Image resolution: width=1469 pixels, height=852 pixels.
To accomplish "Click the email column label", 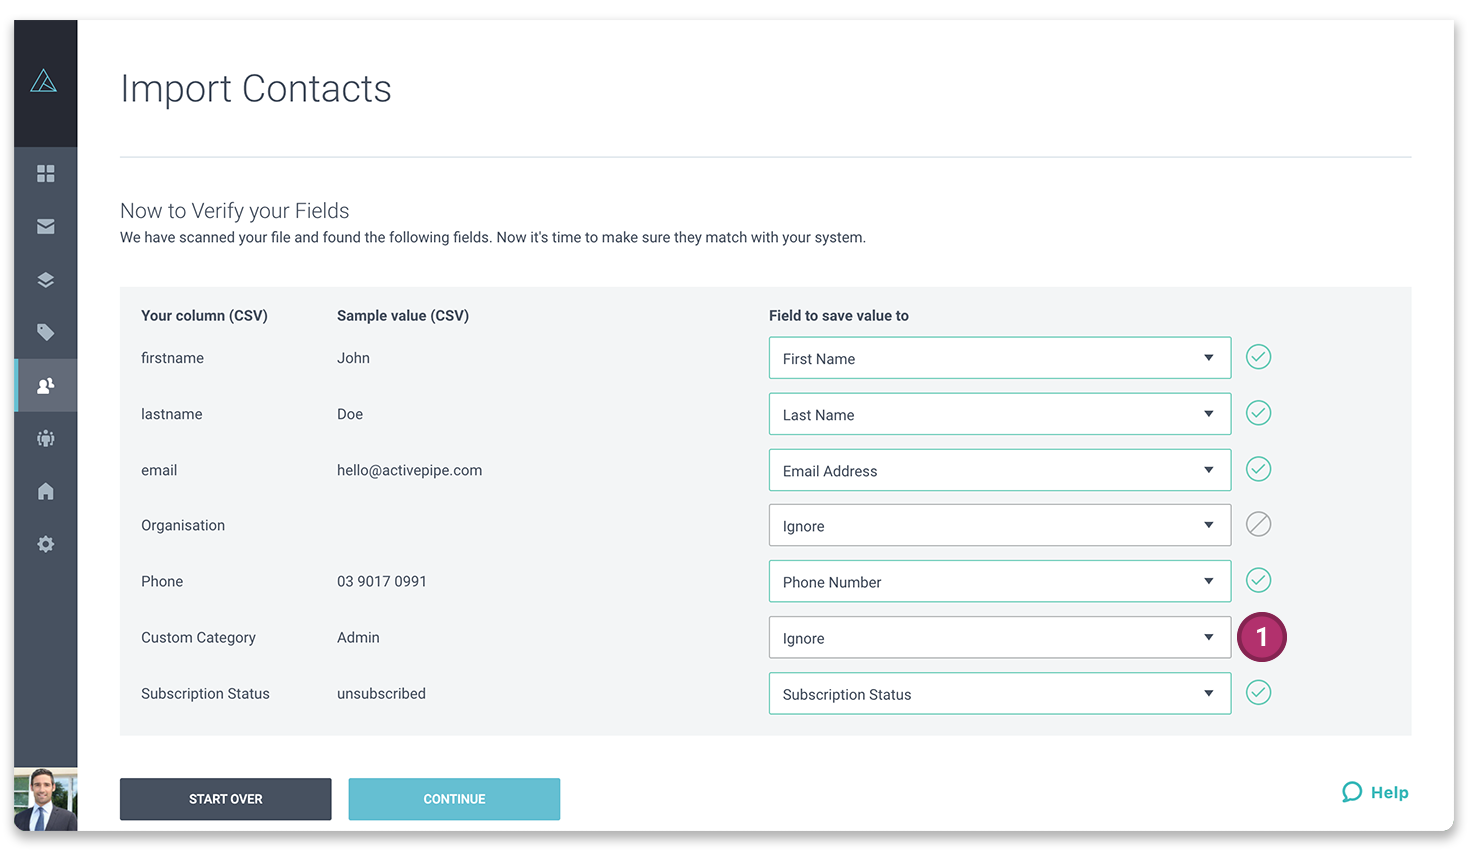I will [x=159, y=470].
